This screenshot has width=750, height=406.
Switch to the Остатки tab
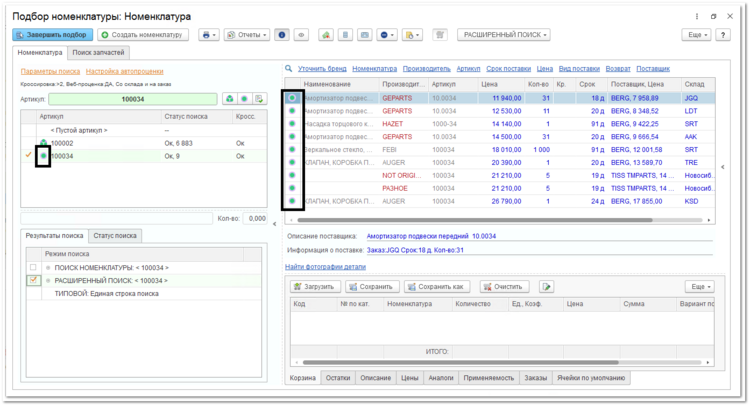338,378
